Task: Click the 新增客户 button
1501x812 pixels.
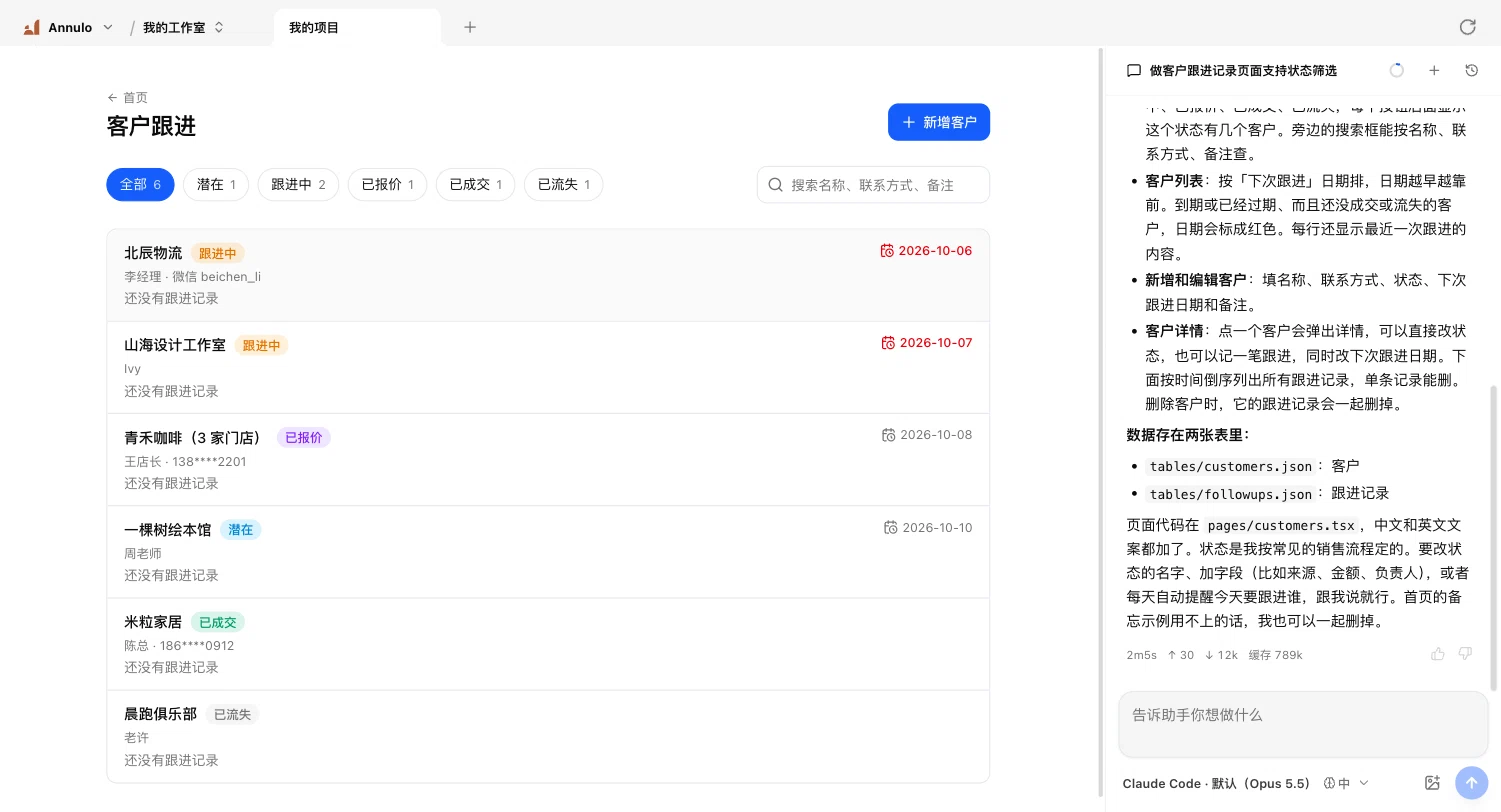Action: coord(938,122)
